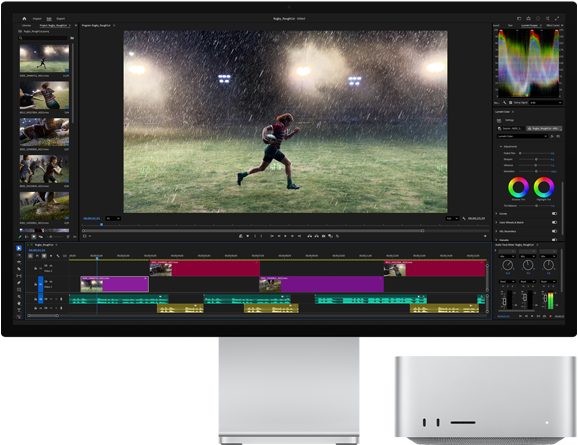Open timeline display settings wrench
The height and width of the screenshot is (445, 578).
(58, 255)
